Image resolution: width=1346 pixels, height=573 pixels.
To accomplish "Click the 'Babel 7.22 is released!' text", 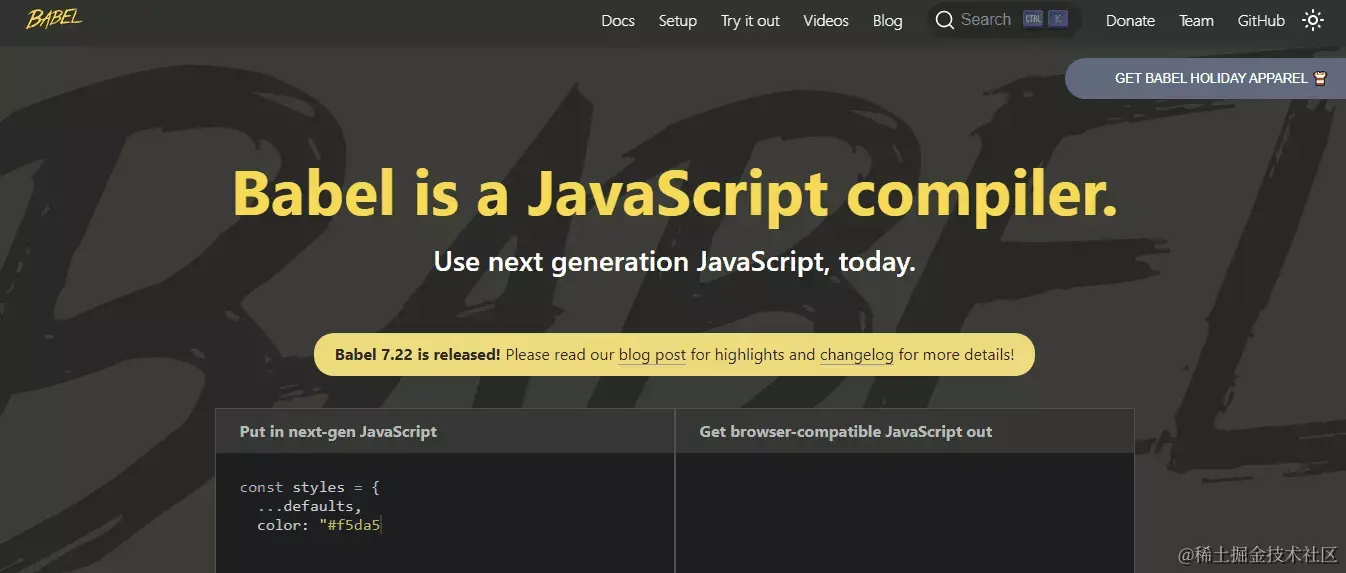I will 418,354.
